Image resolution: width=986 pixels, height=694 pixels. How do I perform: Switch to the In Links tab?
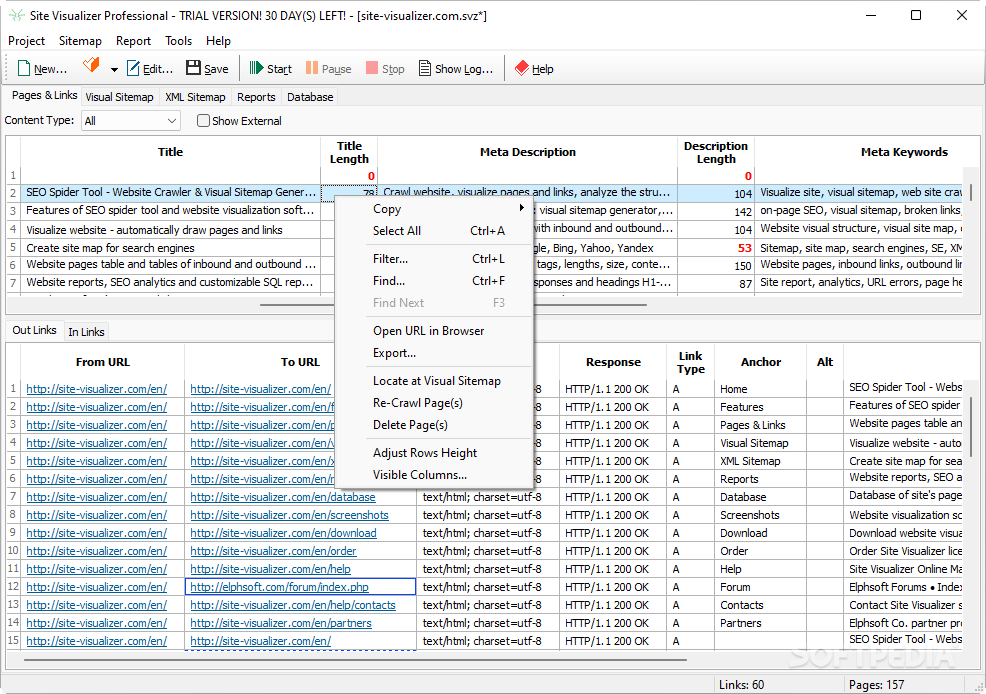[x=86, y=332]
